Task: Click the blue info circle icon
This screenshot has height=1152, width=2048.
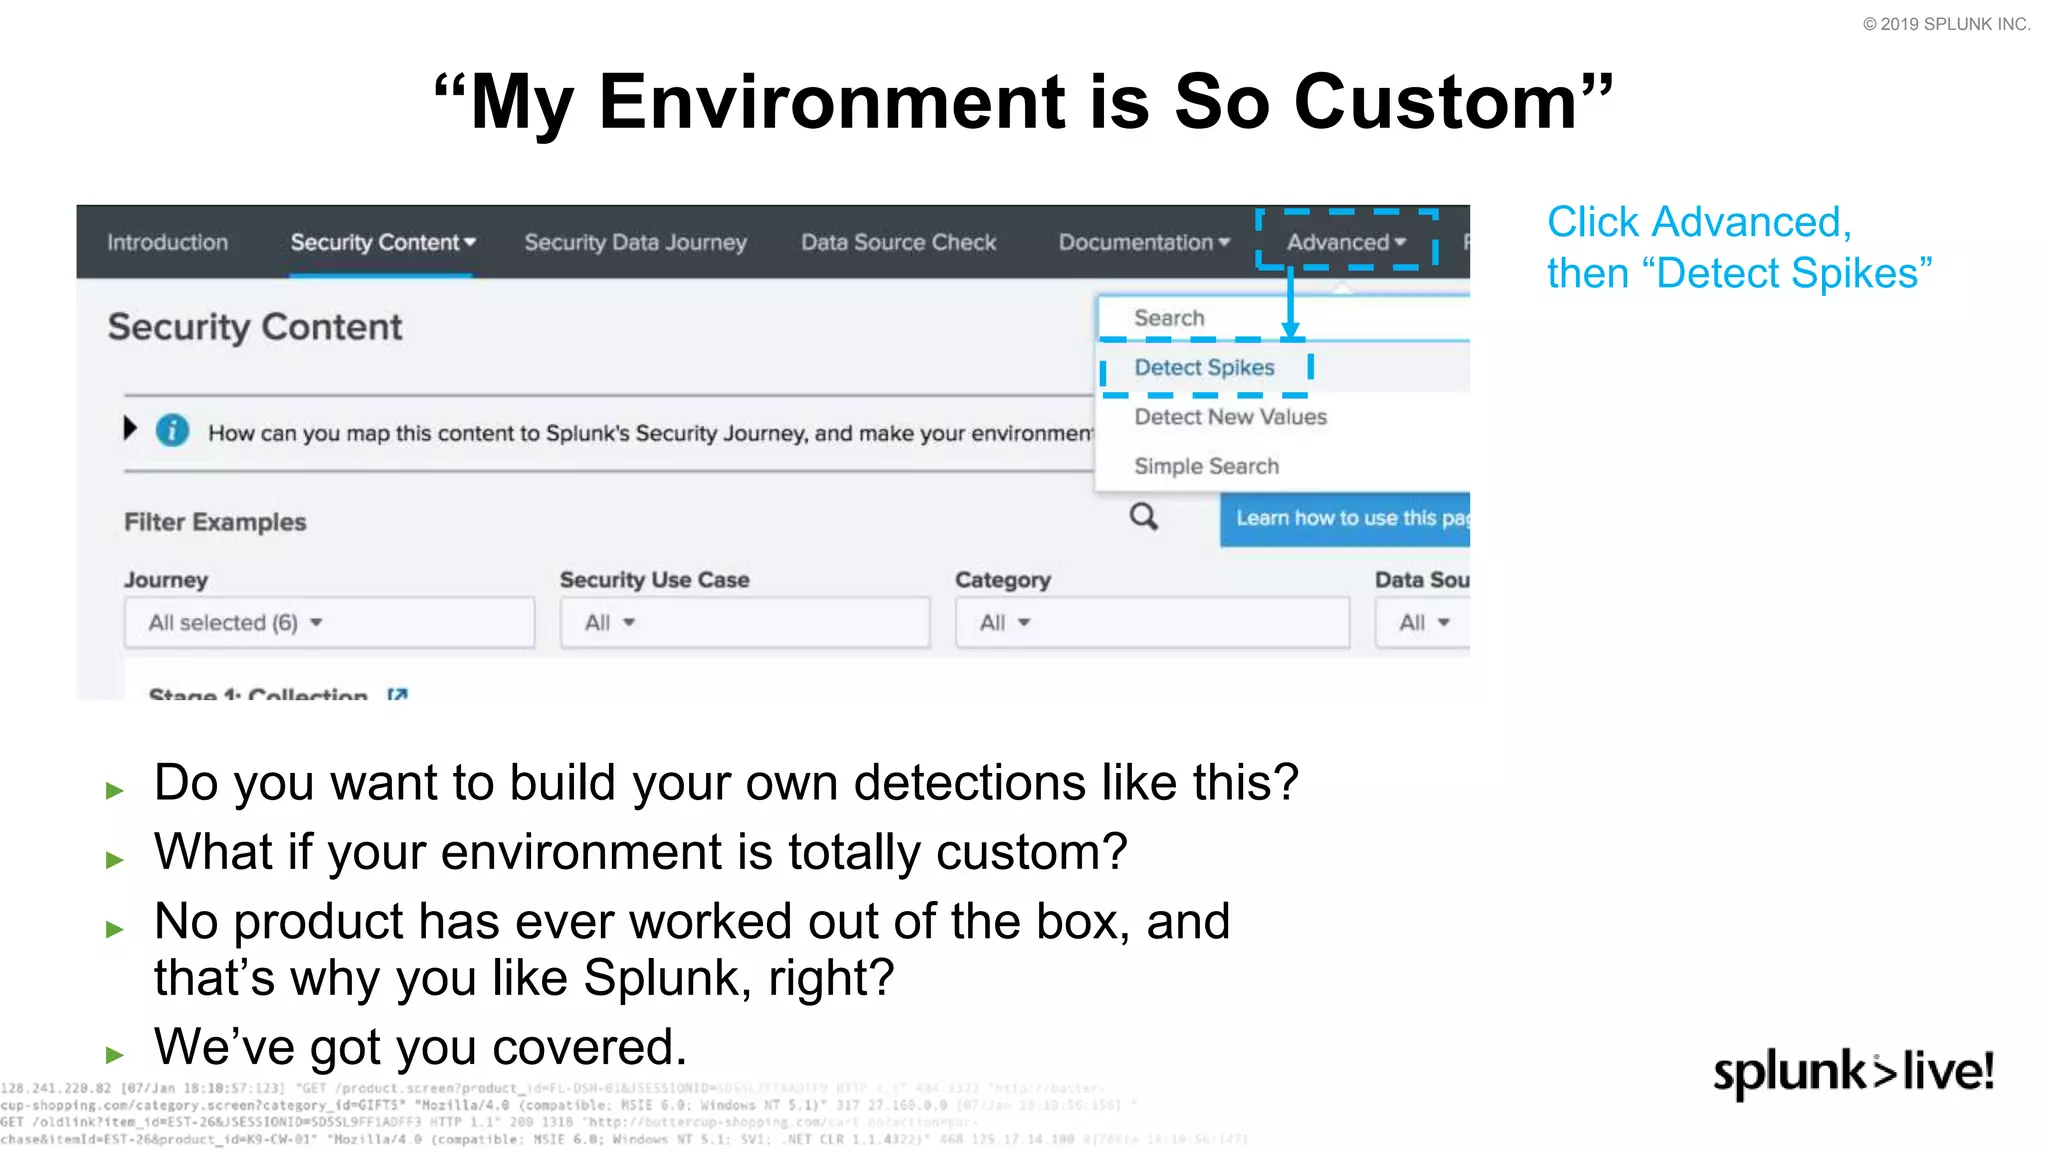Action: pyautogui.click(x=172, y=431)
